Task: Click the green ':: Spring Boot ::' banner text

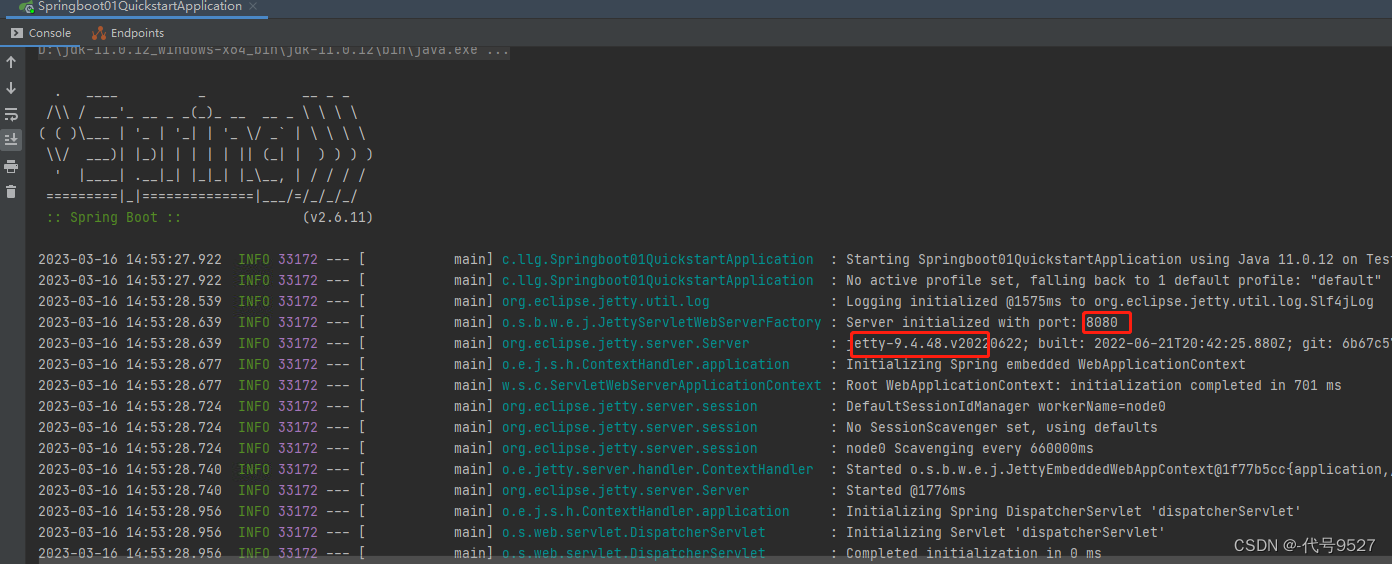Action: (x=114, y=217)
